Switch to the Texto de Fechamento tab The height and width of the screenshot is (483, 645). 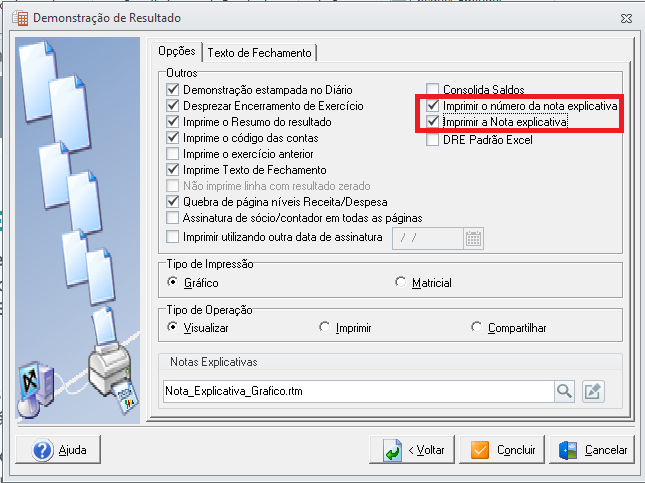[260, 53]
